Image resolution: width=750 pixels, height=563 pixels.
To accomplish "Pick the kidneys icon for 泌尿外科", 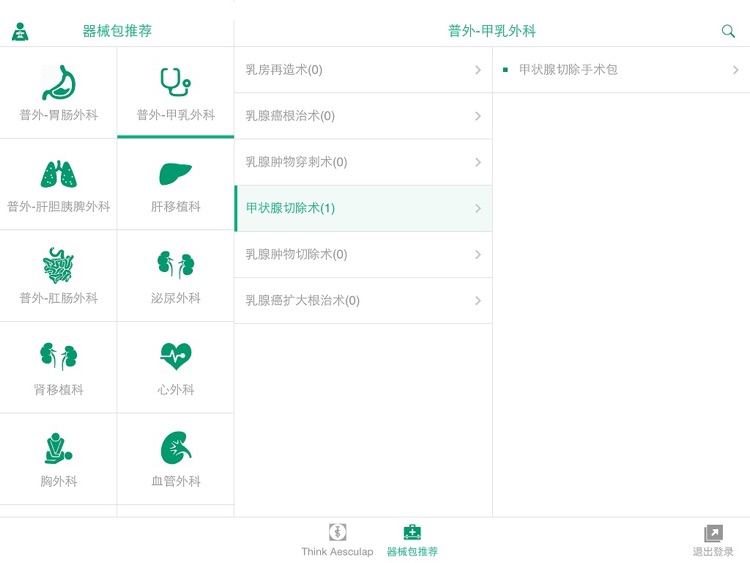I will (x=176, y=265).
